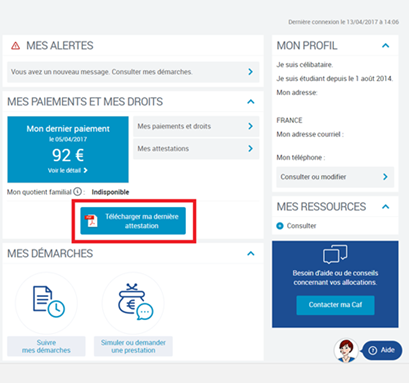Click the PDF icon on the download button

(91, 221)
